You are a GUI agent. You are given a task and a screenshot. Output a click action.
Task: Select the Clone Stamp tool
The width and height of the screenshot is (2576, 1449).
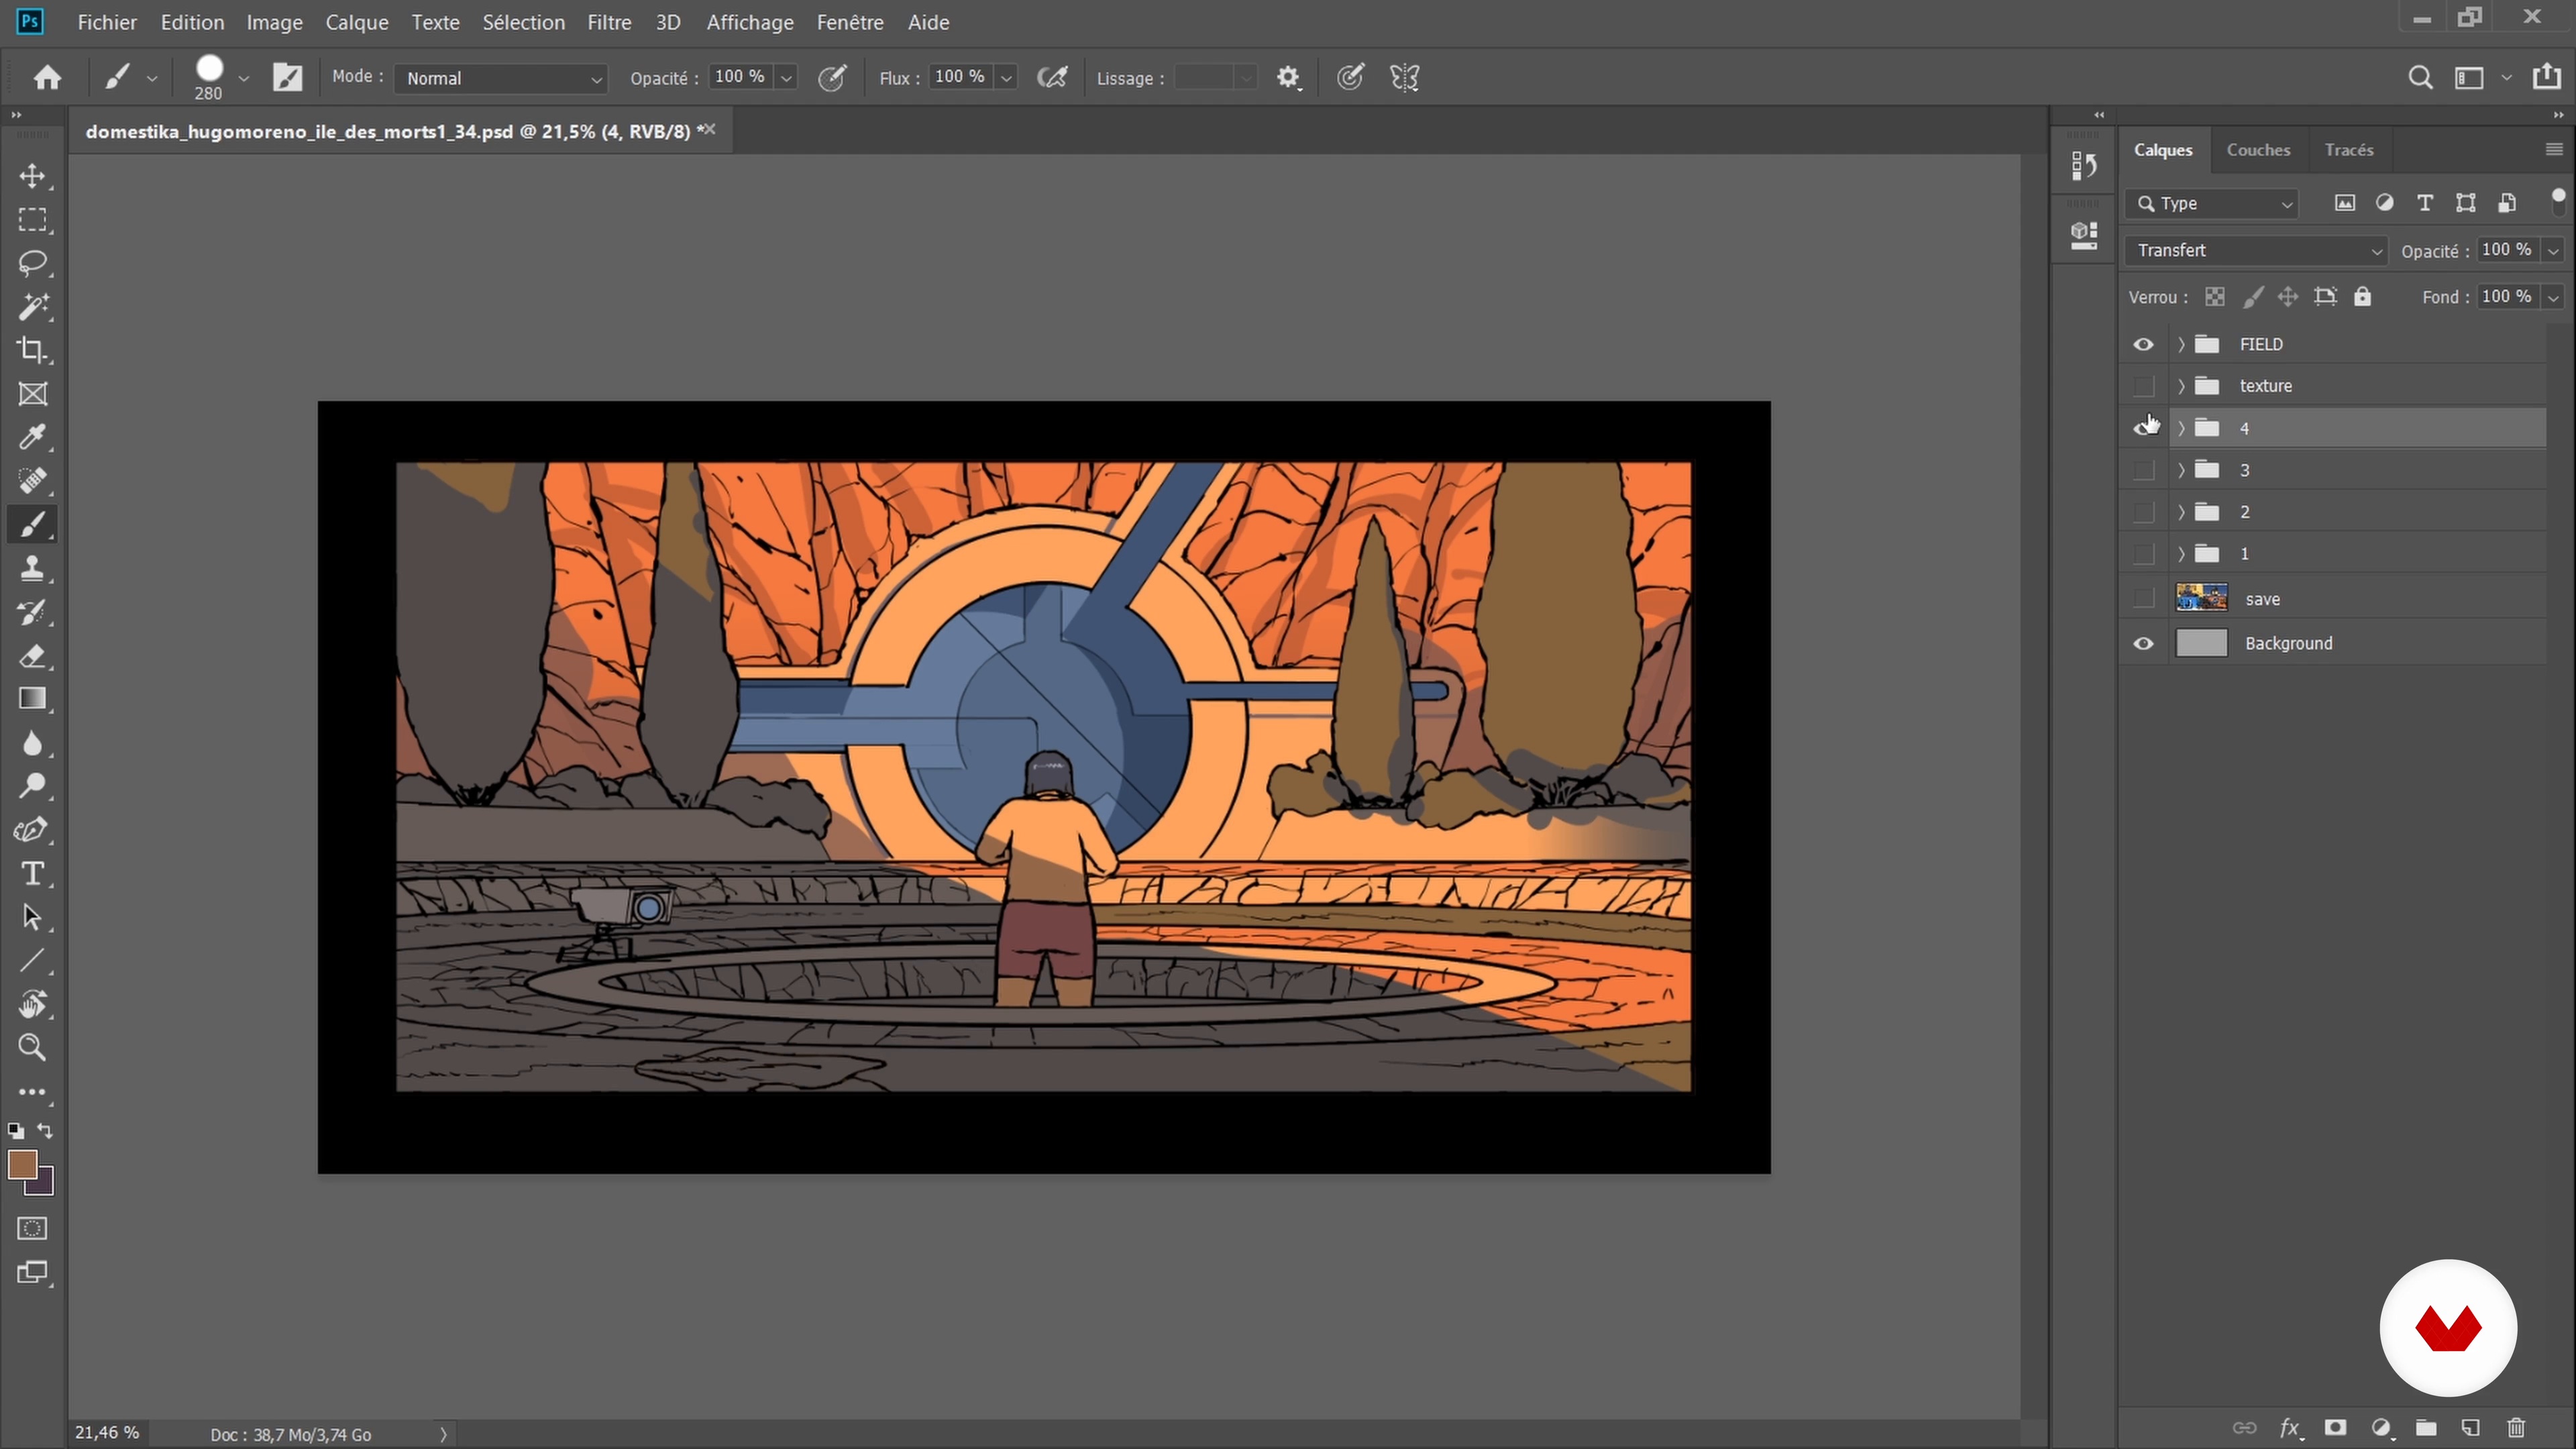pyautogui.click(x=32, y=568)
